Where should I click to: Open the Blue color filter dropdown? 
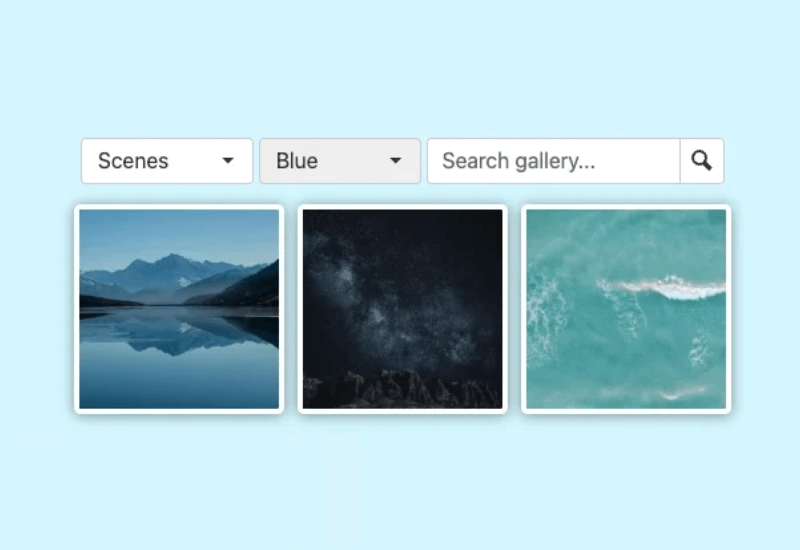click(x=340, y=161)
